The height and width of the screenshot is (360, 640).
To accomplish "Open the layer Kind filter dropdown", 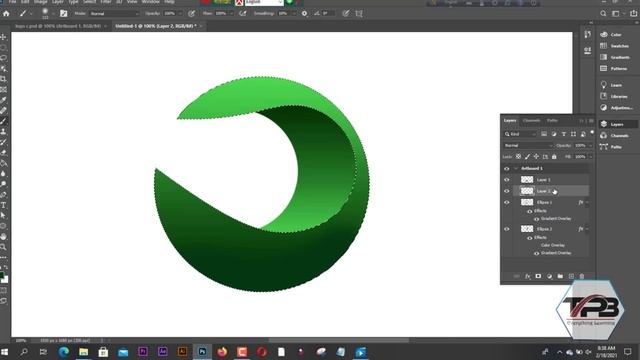I will coord(520,134).
